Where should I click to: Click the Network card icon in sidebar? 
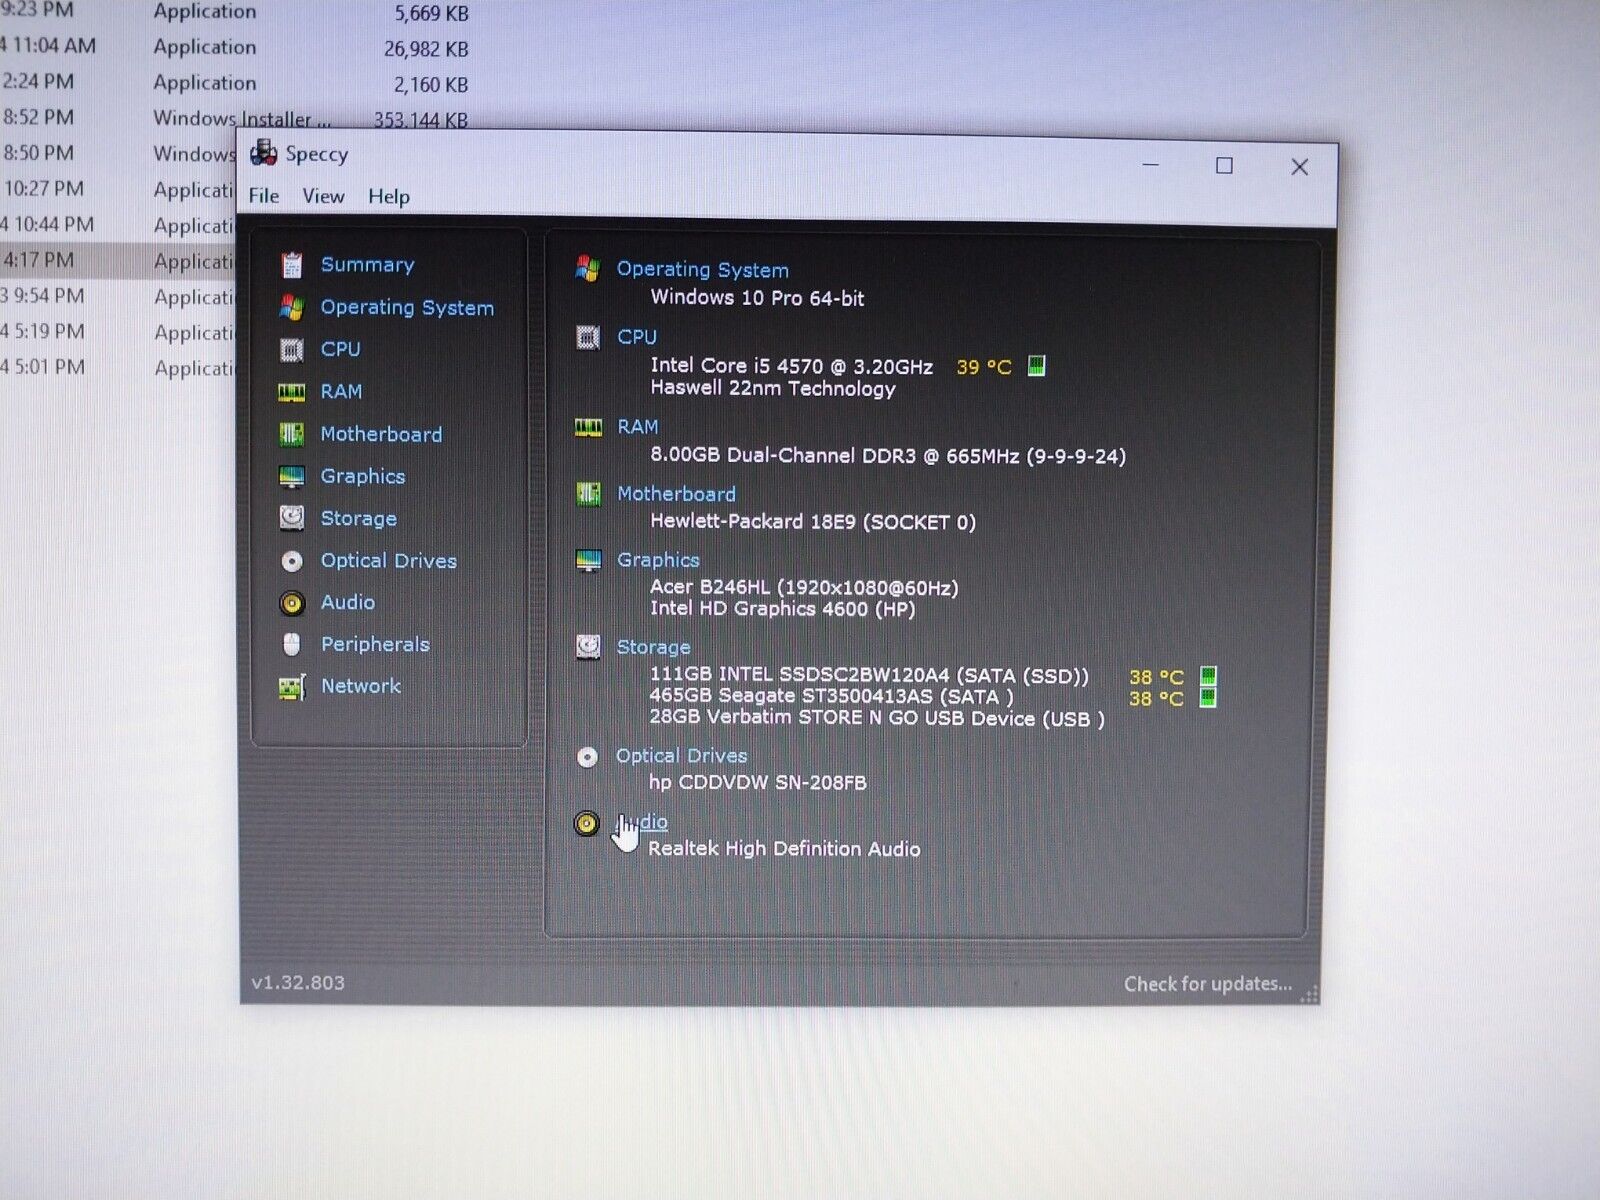(291, 687)
